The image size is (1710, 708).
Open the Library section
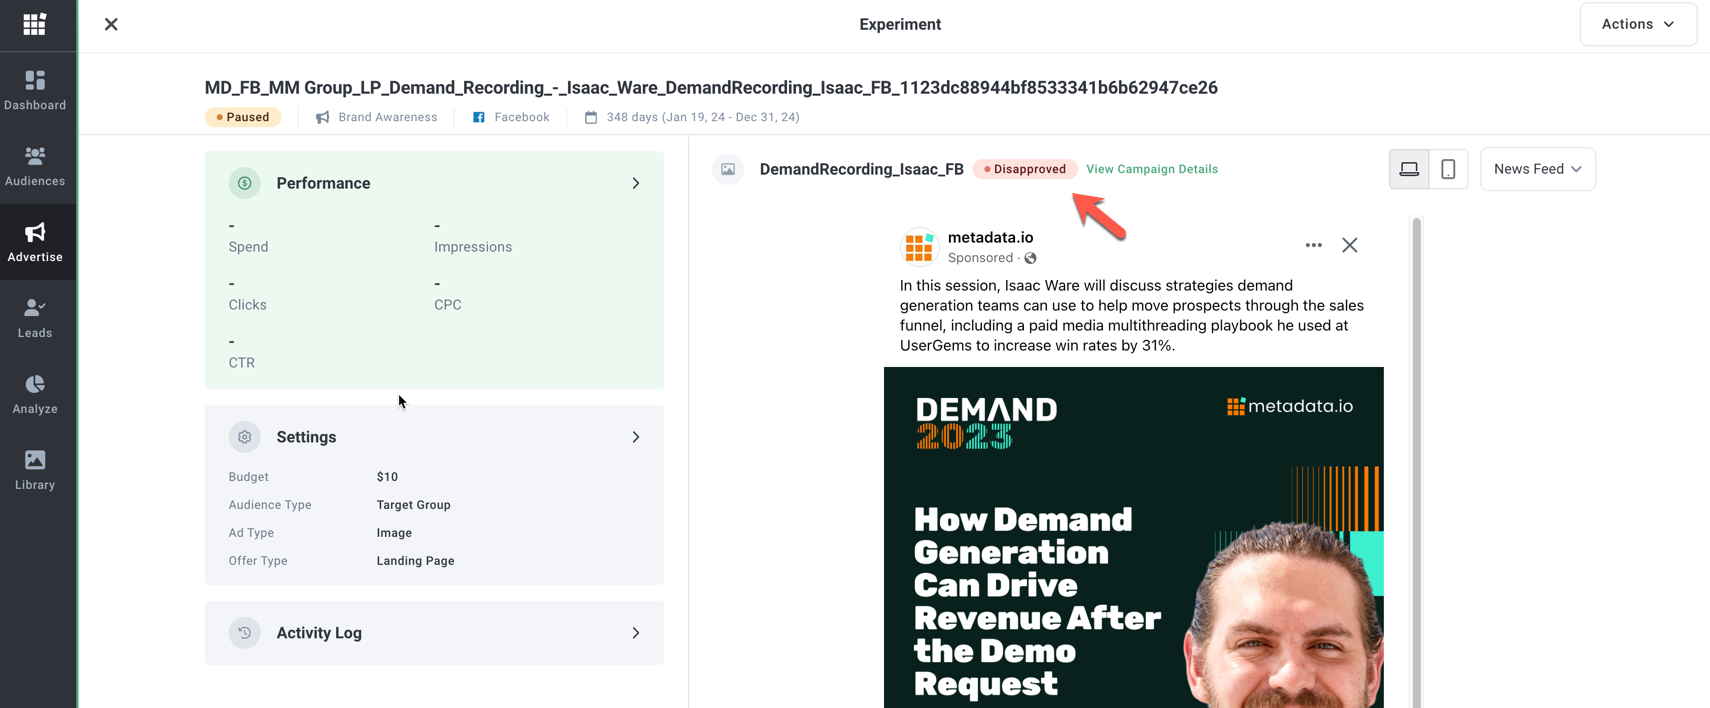(x=35, y=470)
